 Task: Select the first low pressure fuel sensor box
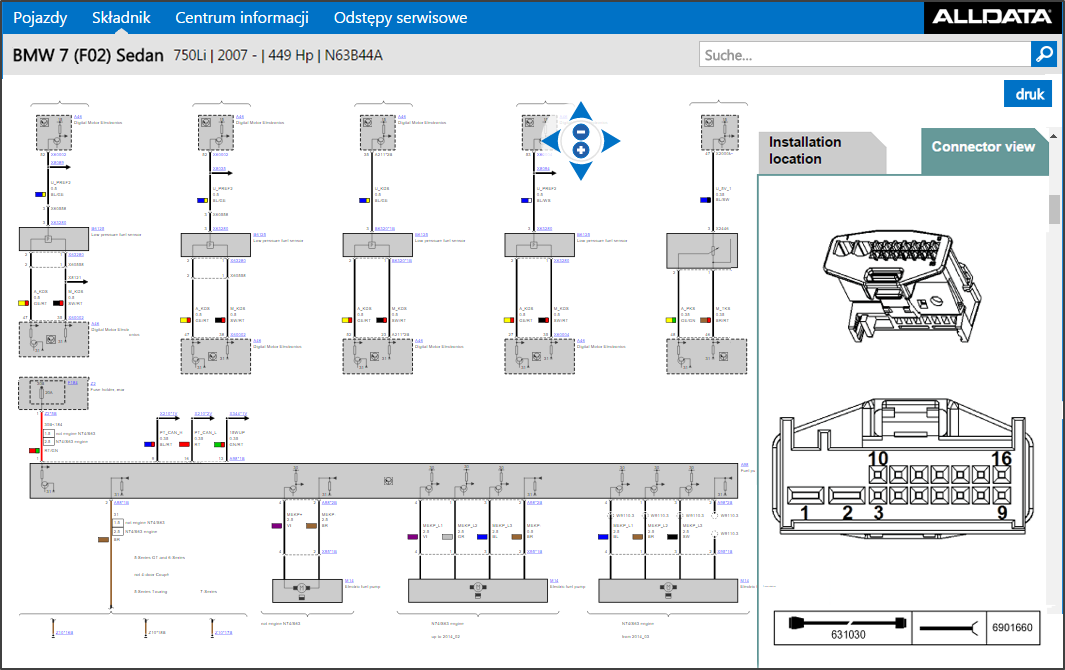click(x=54, y=239)
